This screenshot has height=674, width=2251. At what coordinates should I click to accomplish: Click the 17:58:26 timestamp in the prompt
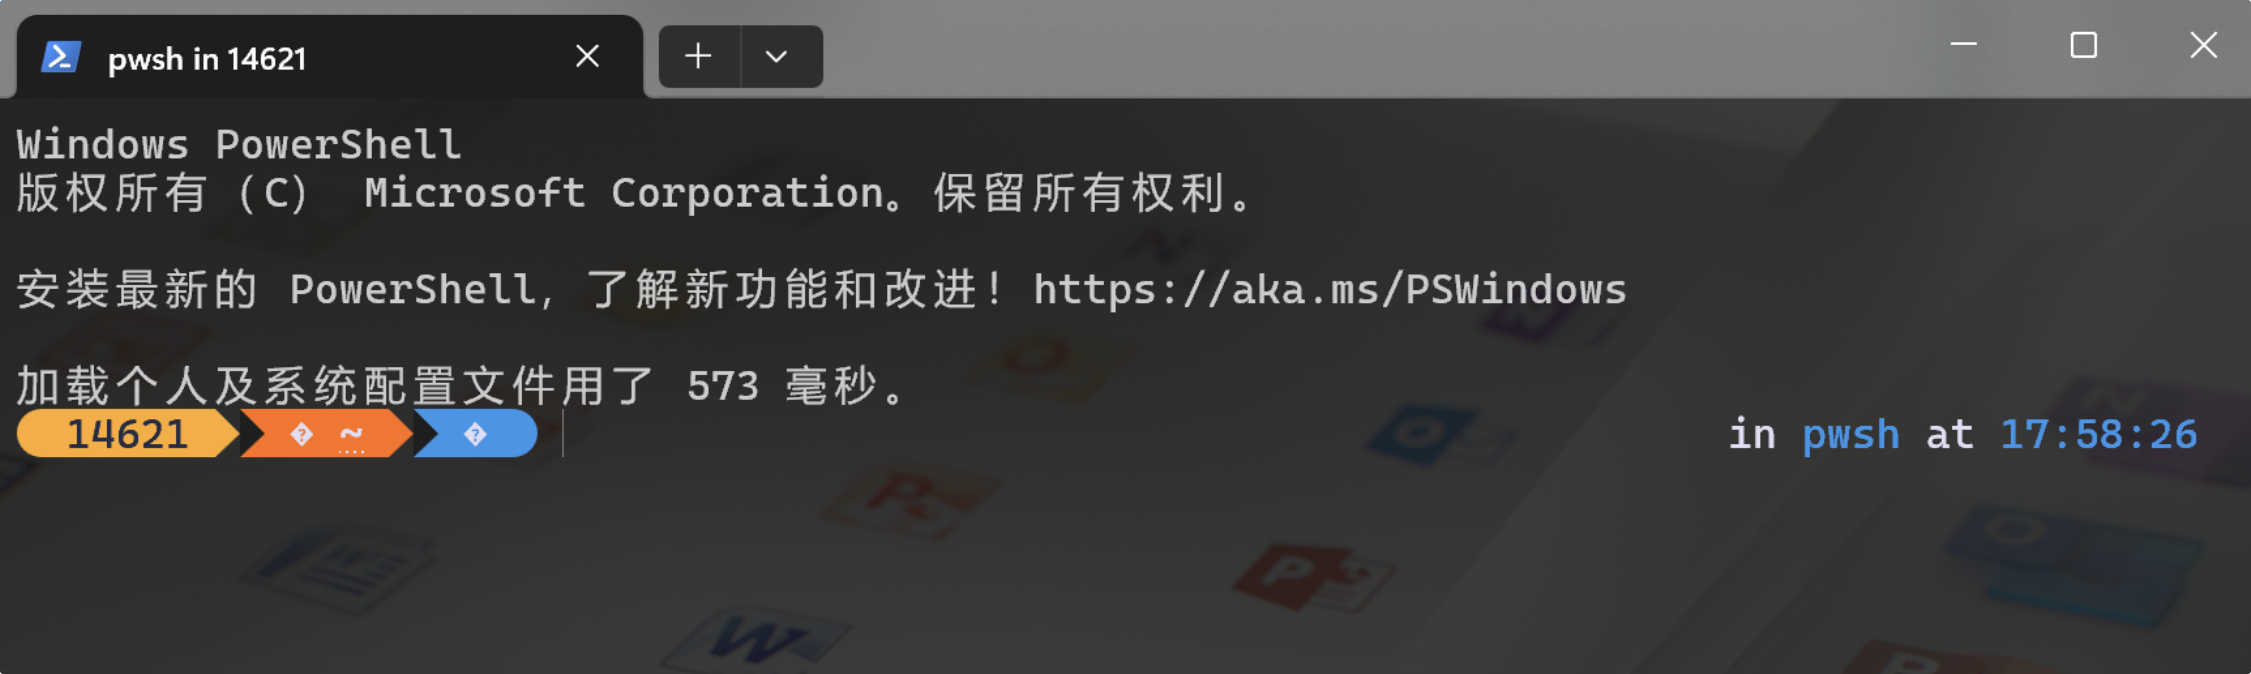[x=2097, y=434]
